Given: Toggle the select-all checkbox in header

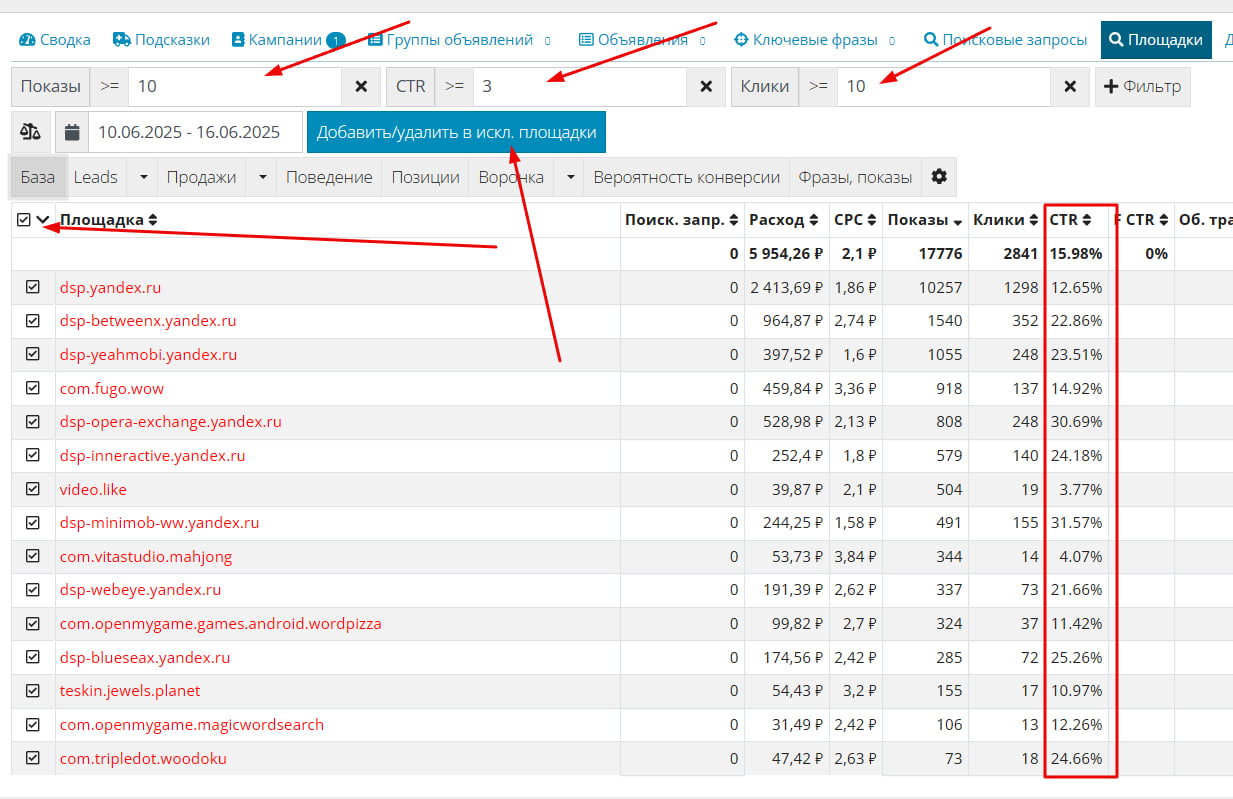Looking at the screenshot, I should 24,220.
